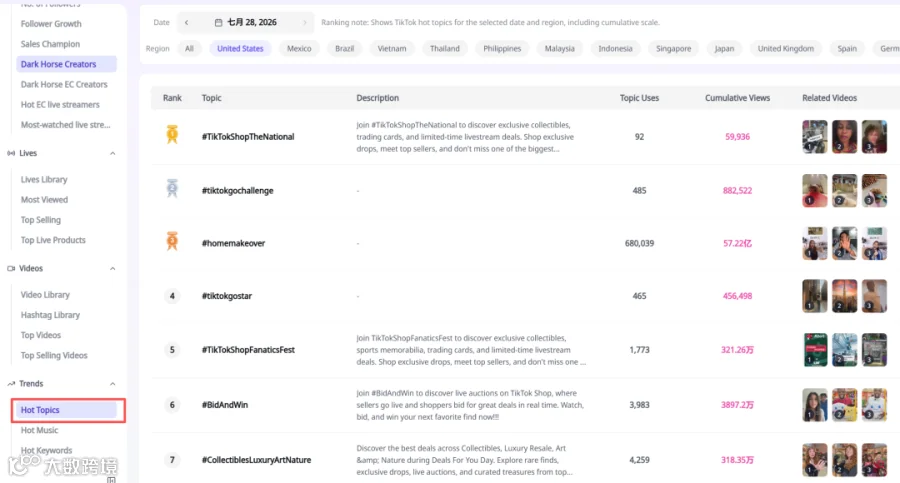The image size is (900, 483).
Task: Click the Topic Uses column header
Action: [639, 98]
